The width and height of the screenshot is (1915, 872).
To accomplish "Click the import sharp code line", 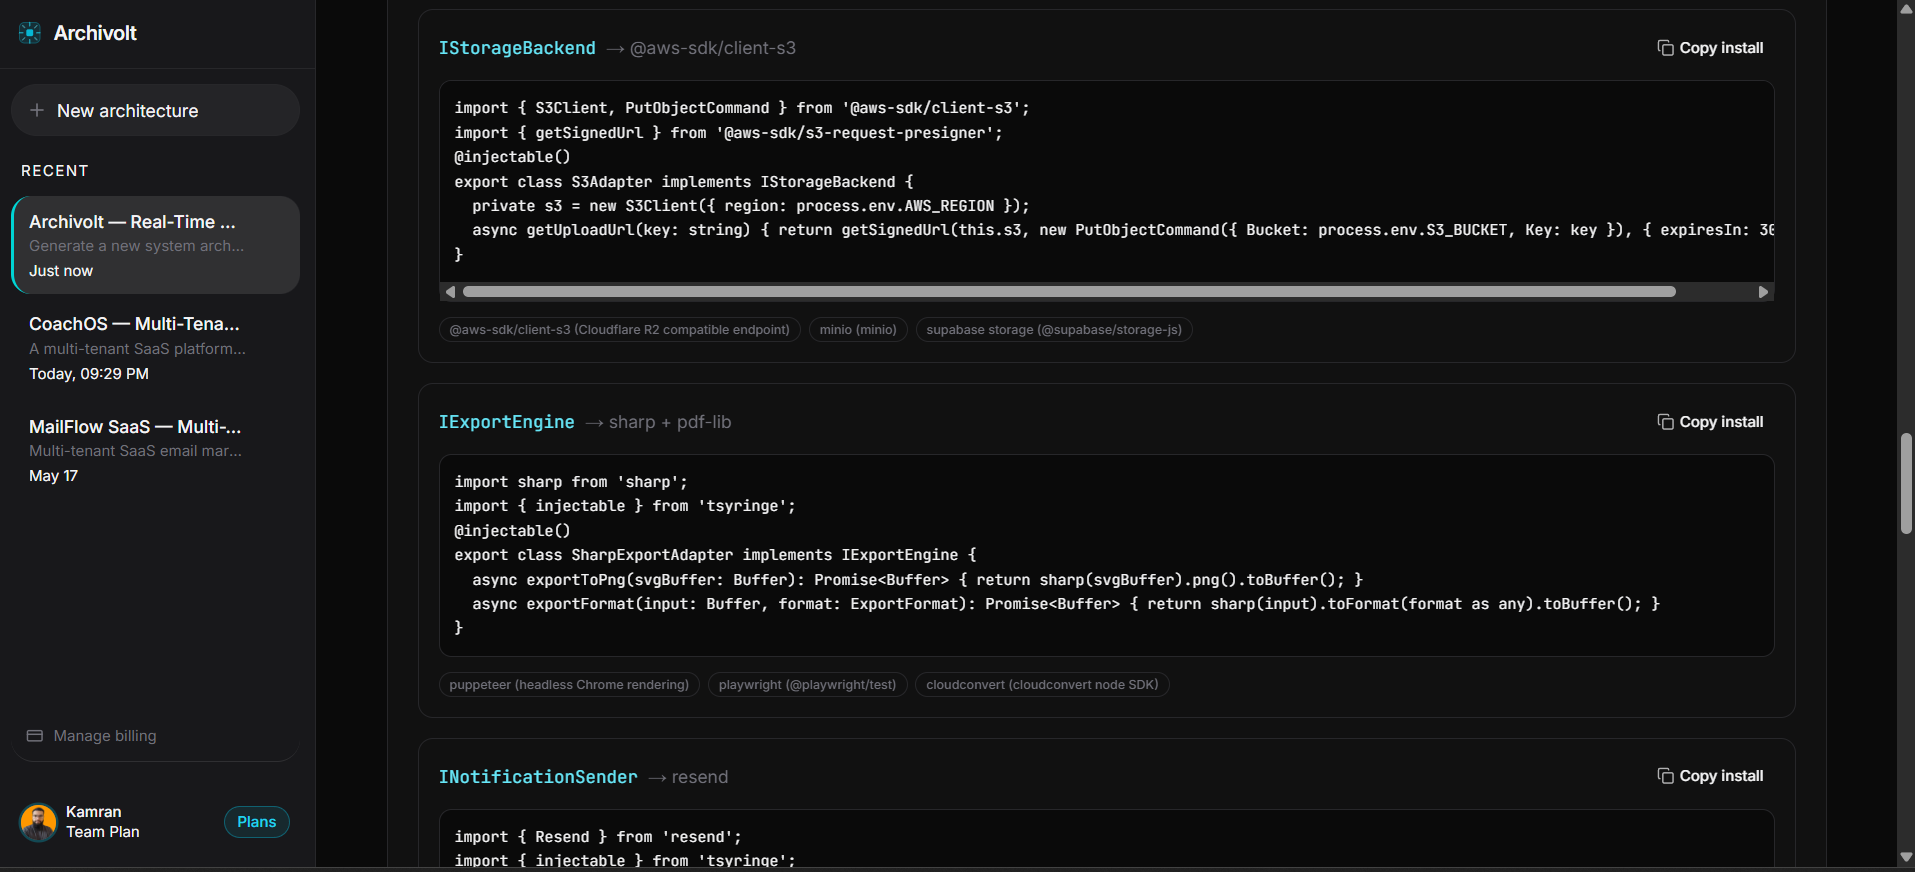I will point(571,482).
